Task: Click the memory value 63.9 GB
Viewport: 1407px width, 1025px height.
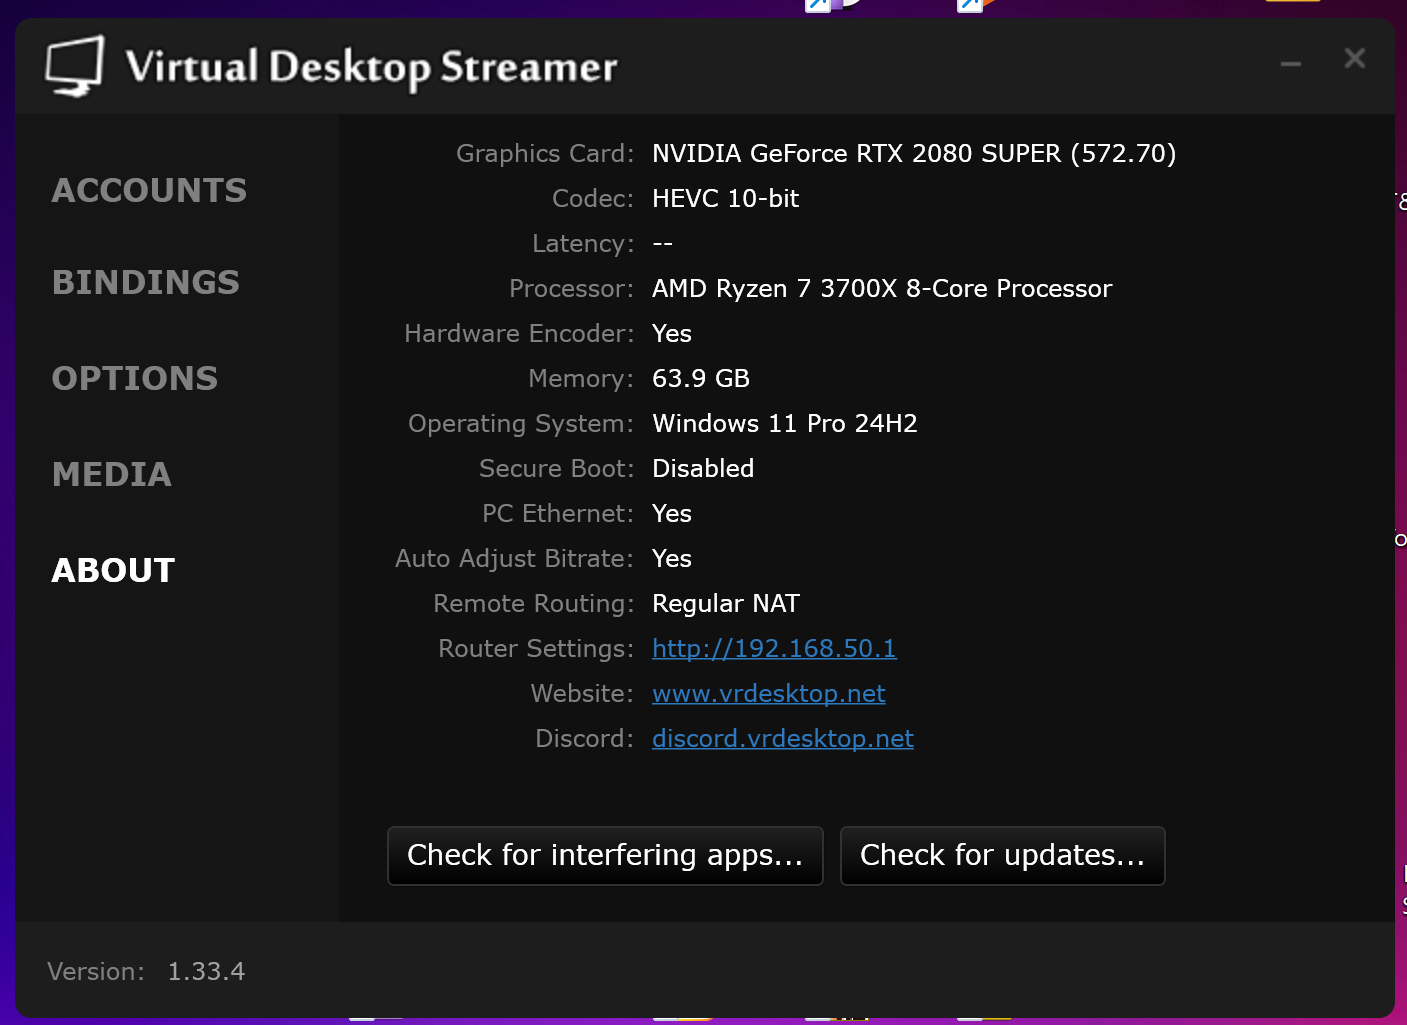Action: click(x=701, y=378)
